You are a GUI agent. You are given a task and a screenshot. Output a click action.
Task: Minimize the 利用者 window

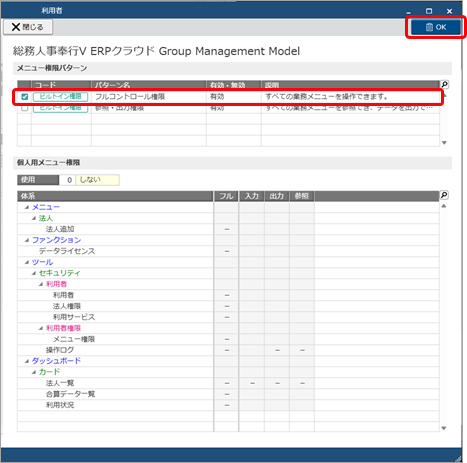(x=409, y=12)
